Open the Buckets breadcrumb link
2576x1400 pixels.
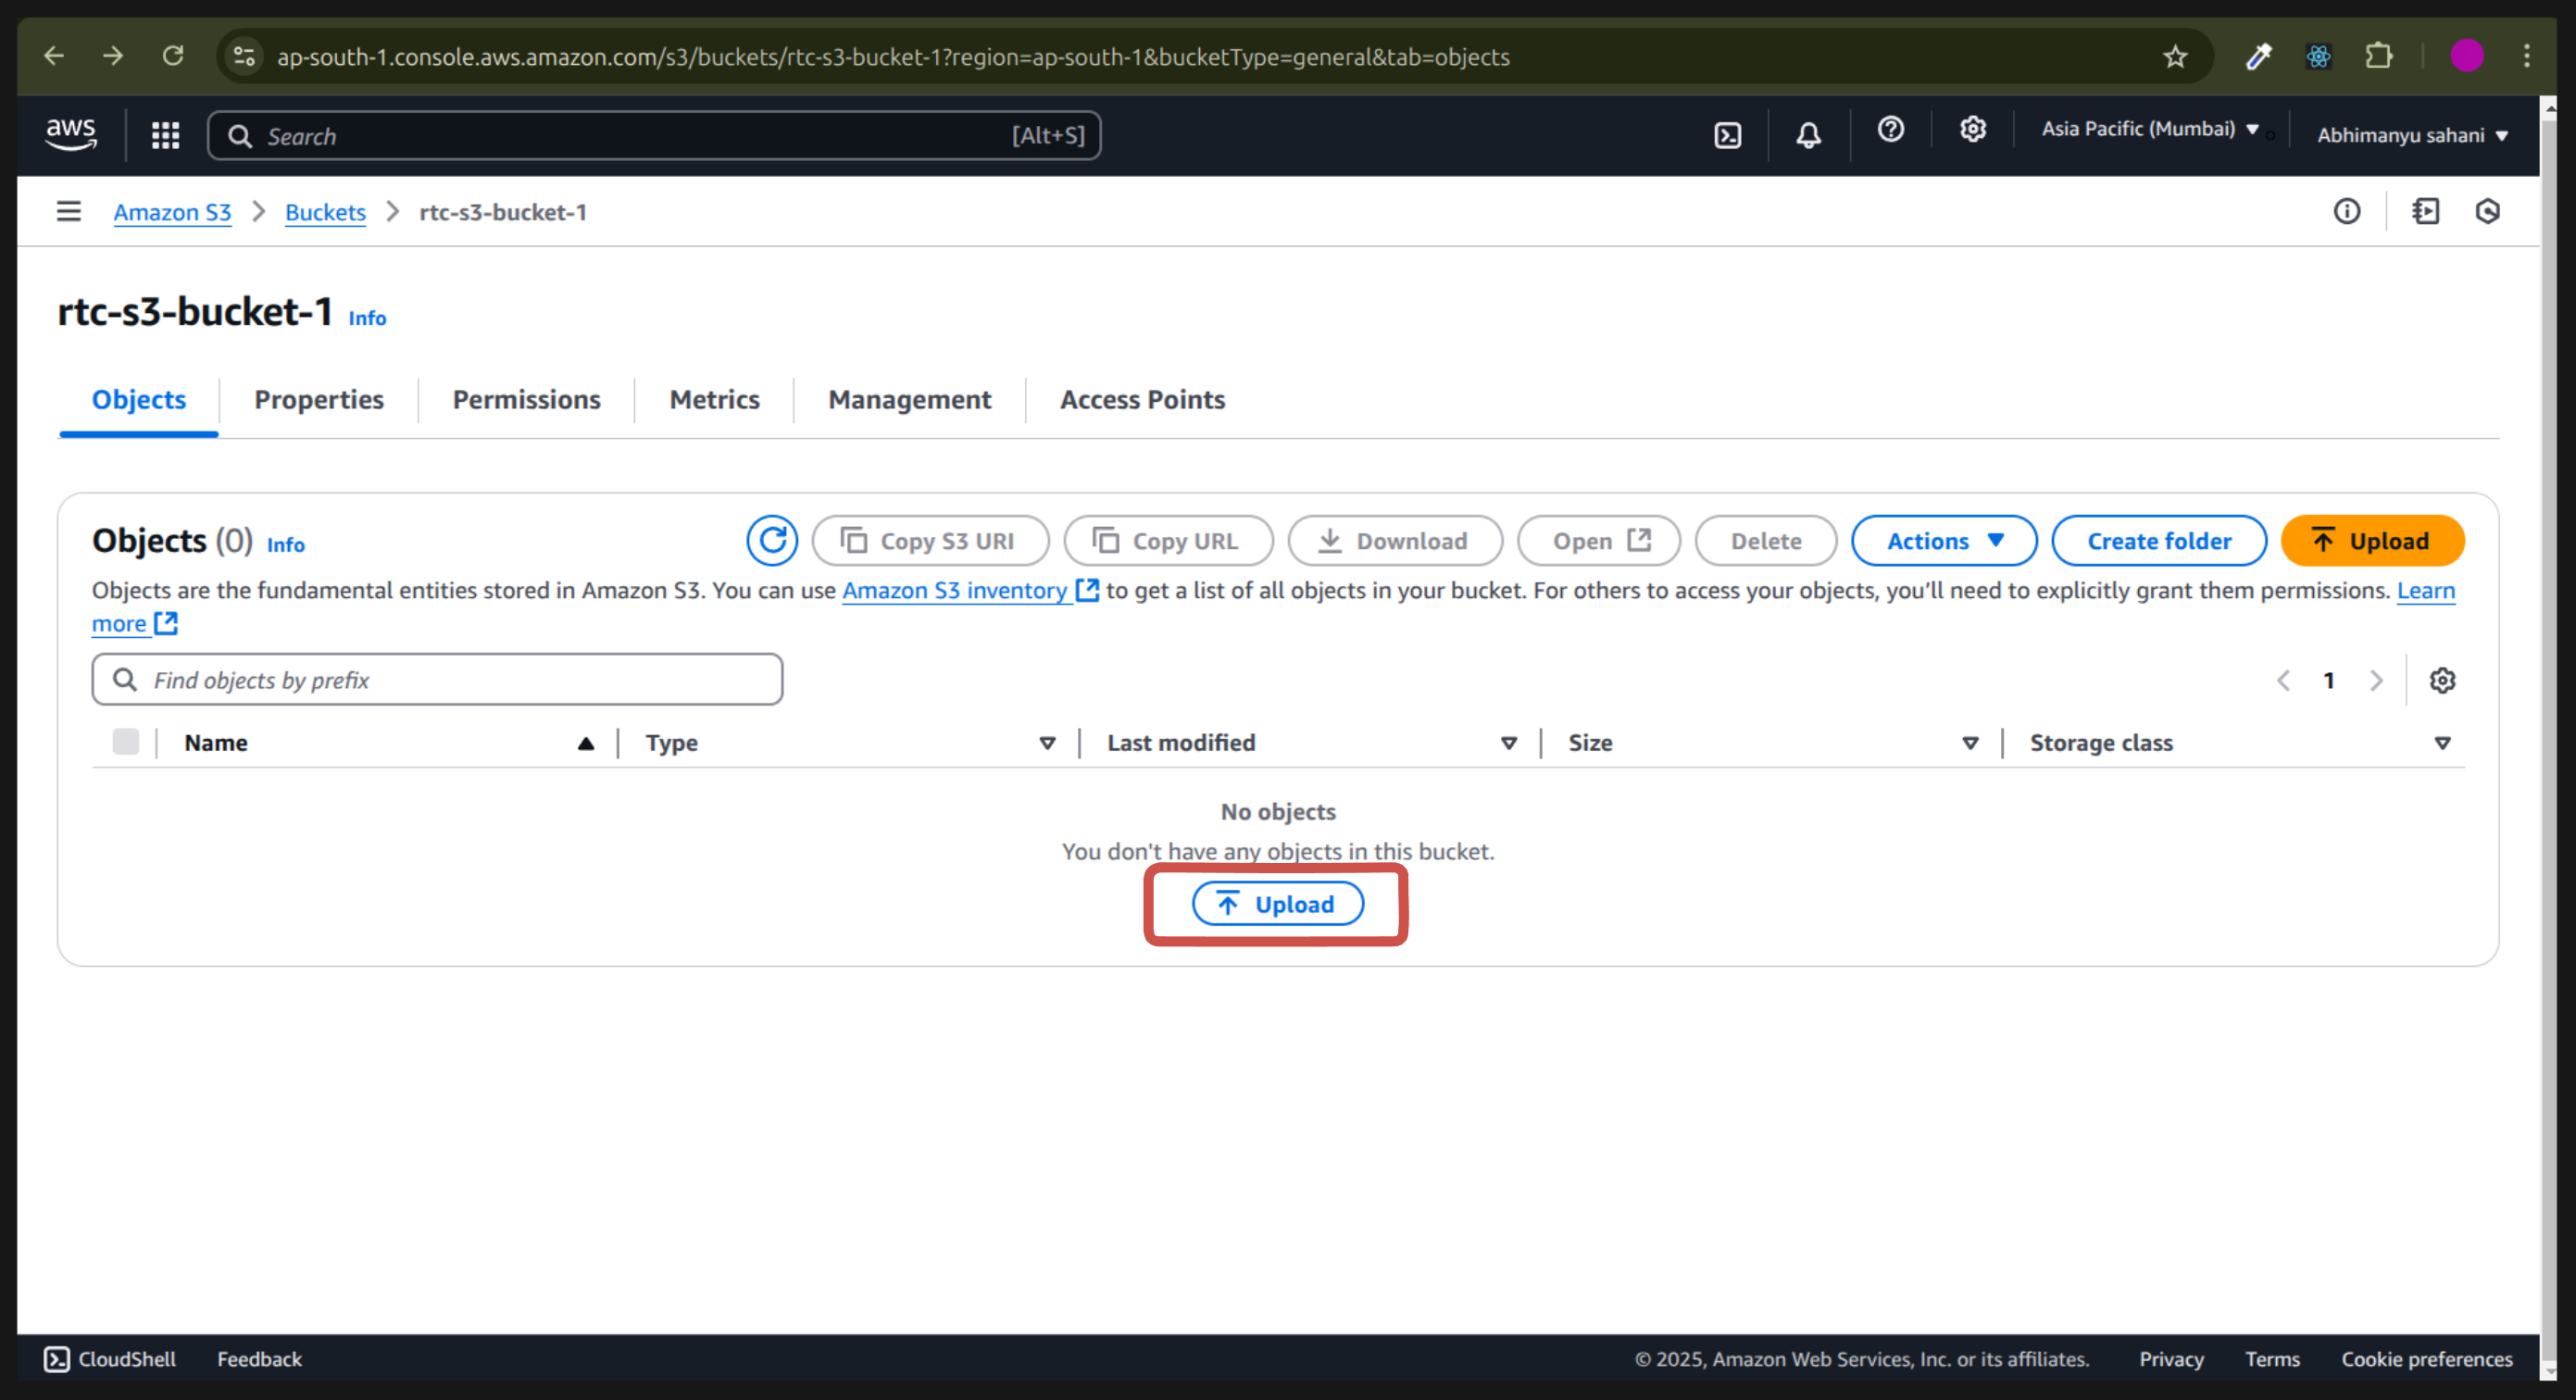tap(325, 212)
